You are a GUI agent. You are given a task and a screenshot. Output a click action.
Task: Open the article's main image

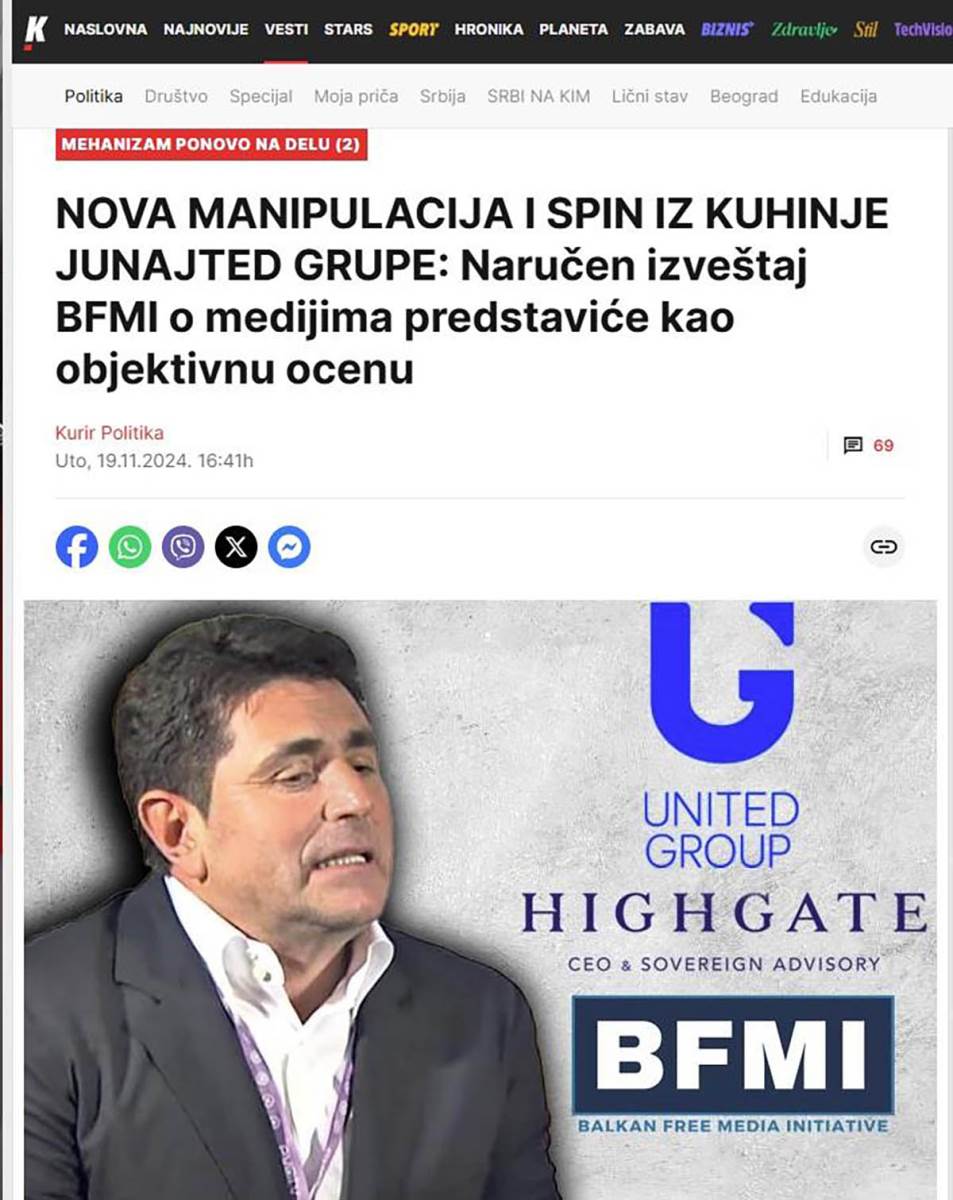click(x=480, y=899)
